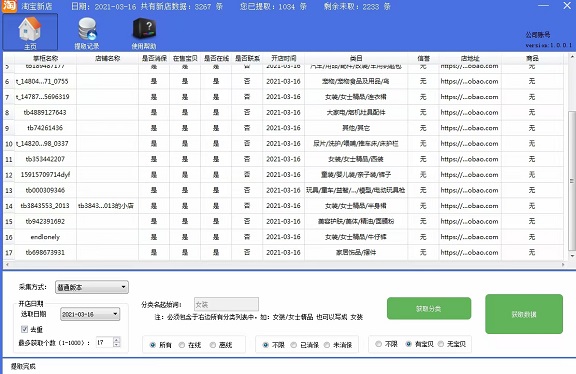Select row number 16 in the table
This screenshot has height=374, width=576.
[x=9, y=237]
